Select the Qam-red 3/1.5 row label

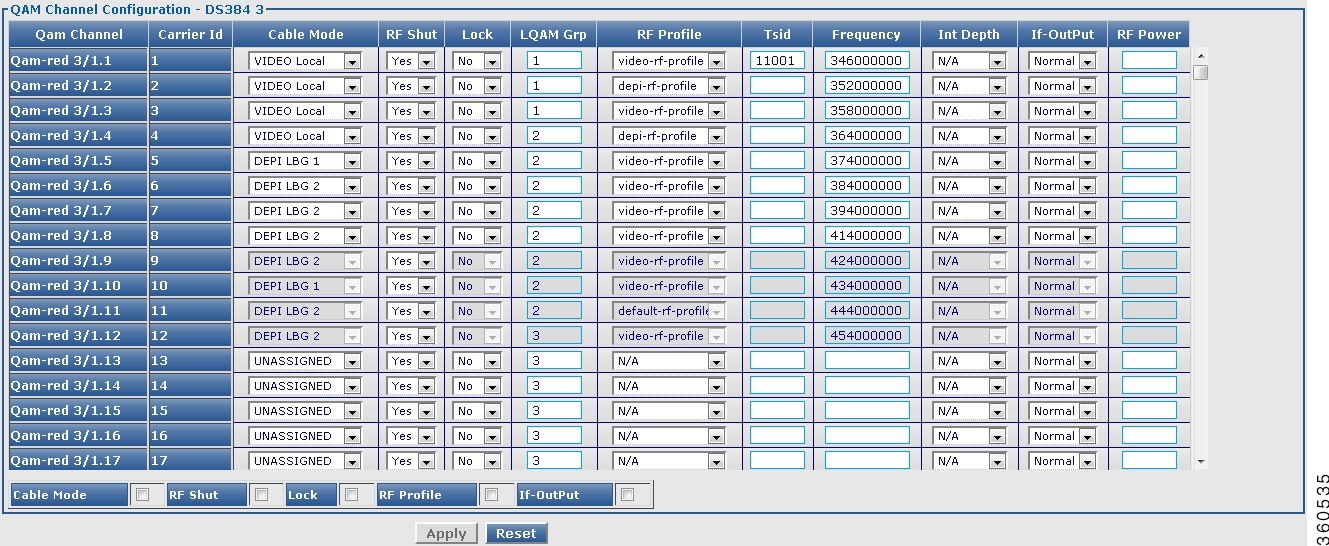coord(78,161)
